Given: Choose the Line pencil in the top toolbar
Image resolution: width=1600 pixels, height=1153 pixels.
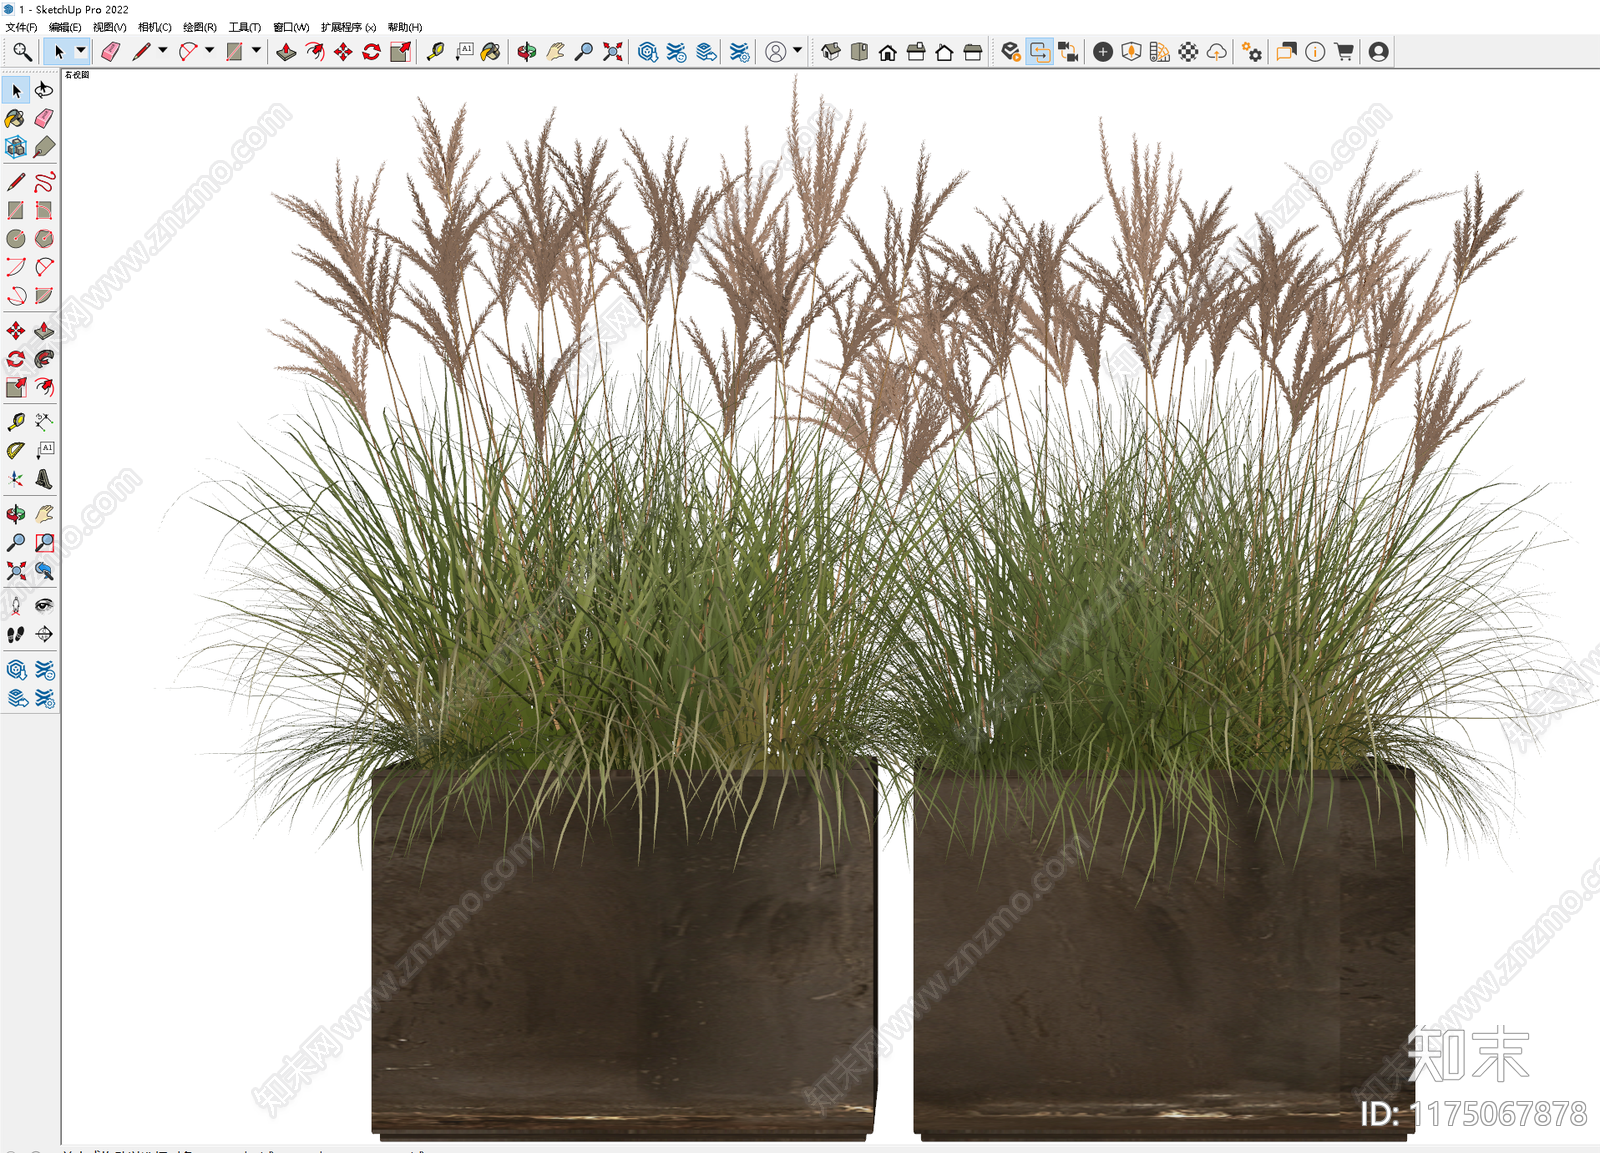Looking at the screenshot, I should click(141, 52).
